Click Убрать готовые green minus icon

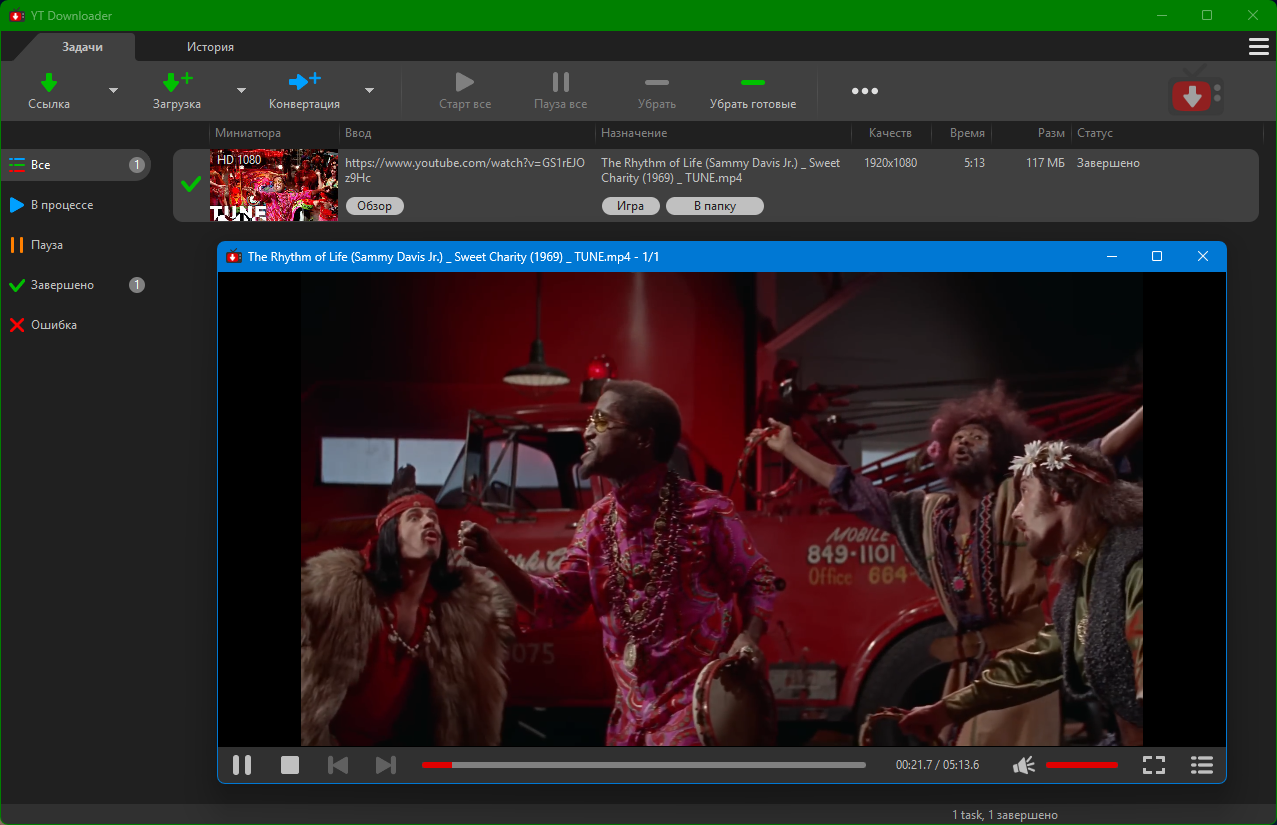tap(752, 82)
